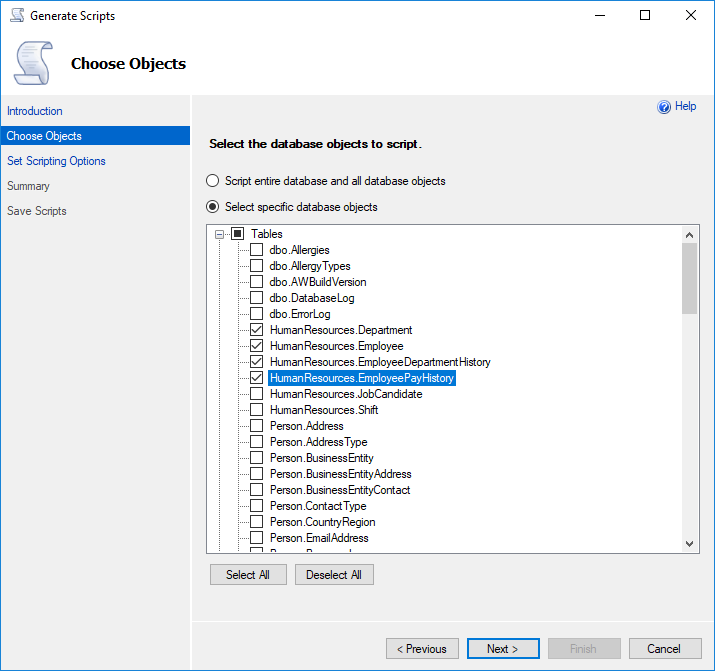Viewport: 715px width, 671px height.
Task: Select Person.EmailAddress row text
Action: [319, 537]
